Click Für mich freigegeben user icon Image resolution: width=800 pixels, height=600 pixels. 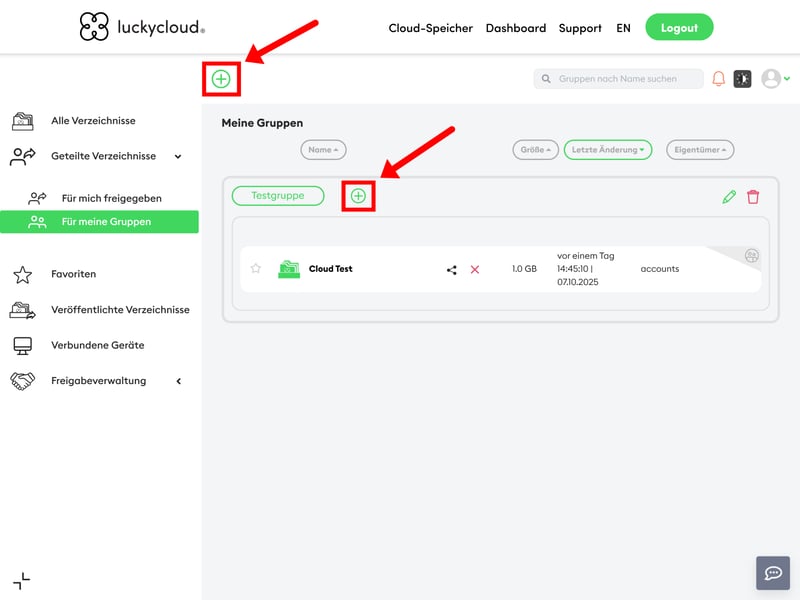coord(37,198)
